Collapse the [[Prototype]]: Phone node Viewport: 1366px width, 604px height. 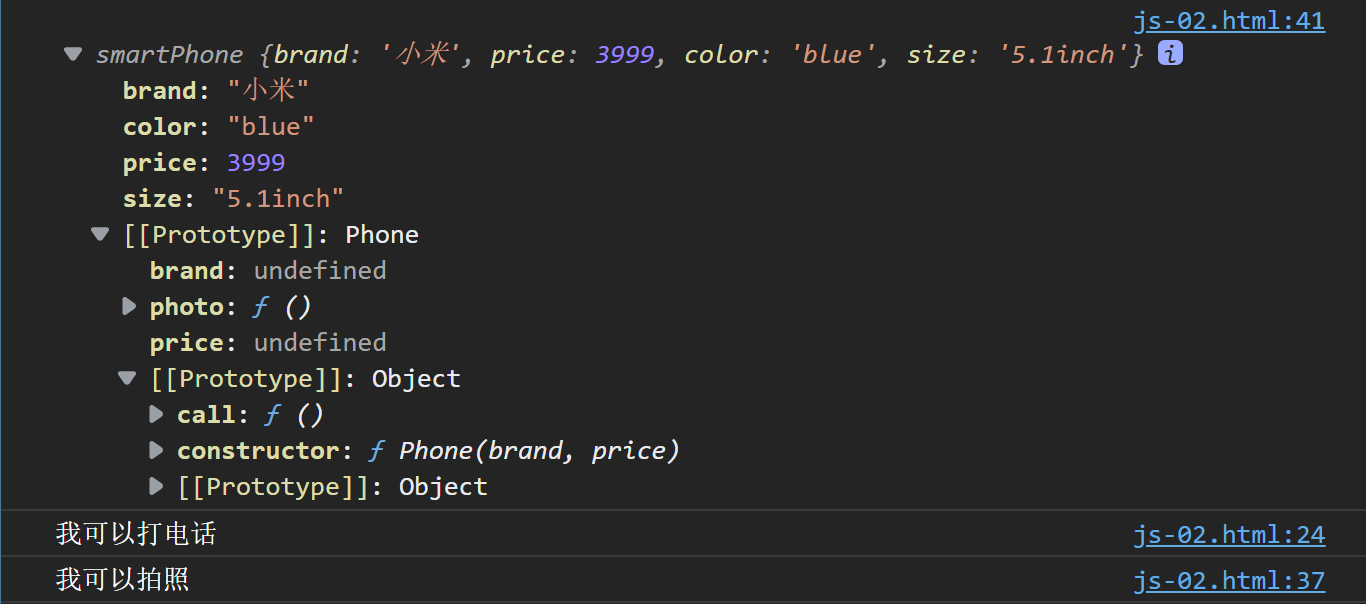point(100,234)
